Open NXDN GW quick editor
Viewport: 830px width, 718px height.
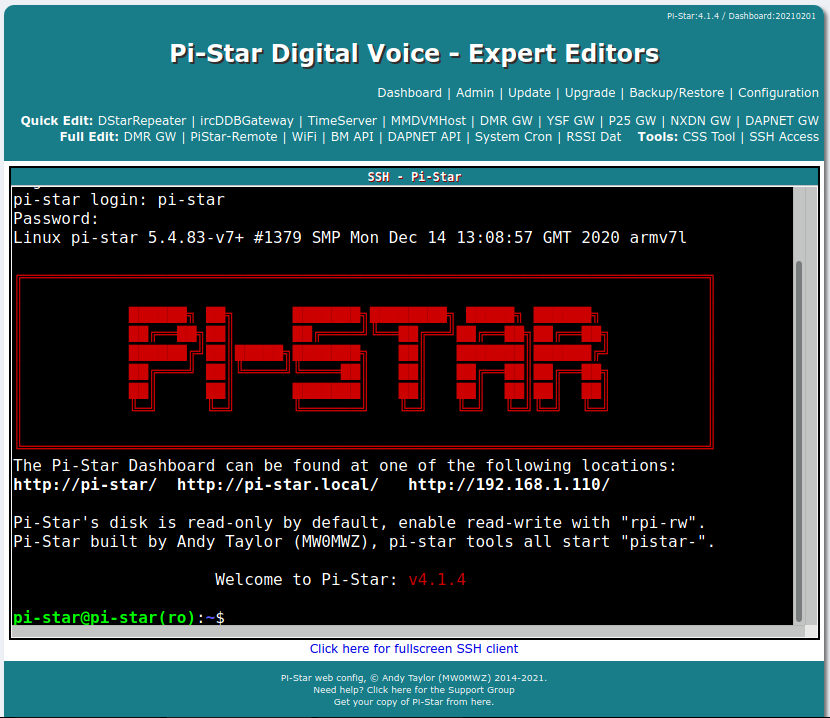click(700, 121)
